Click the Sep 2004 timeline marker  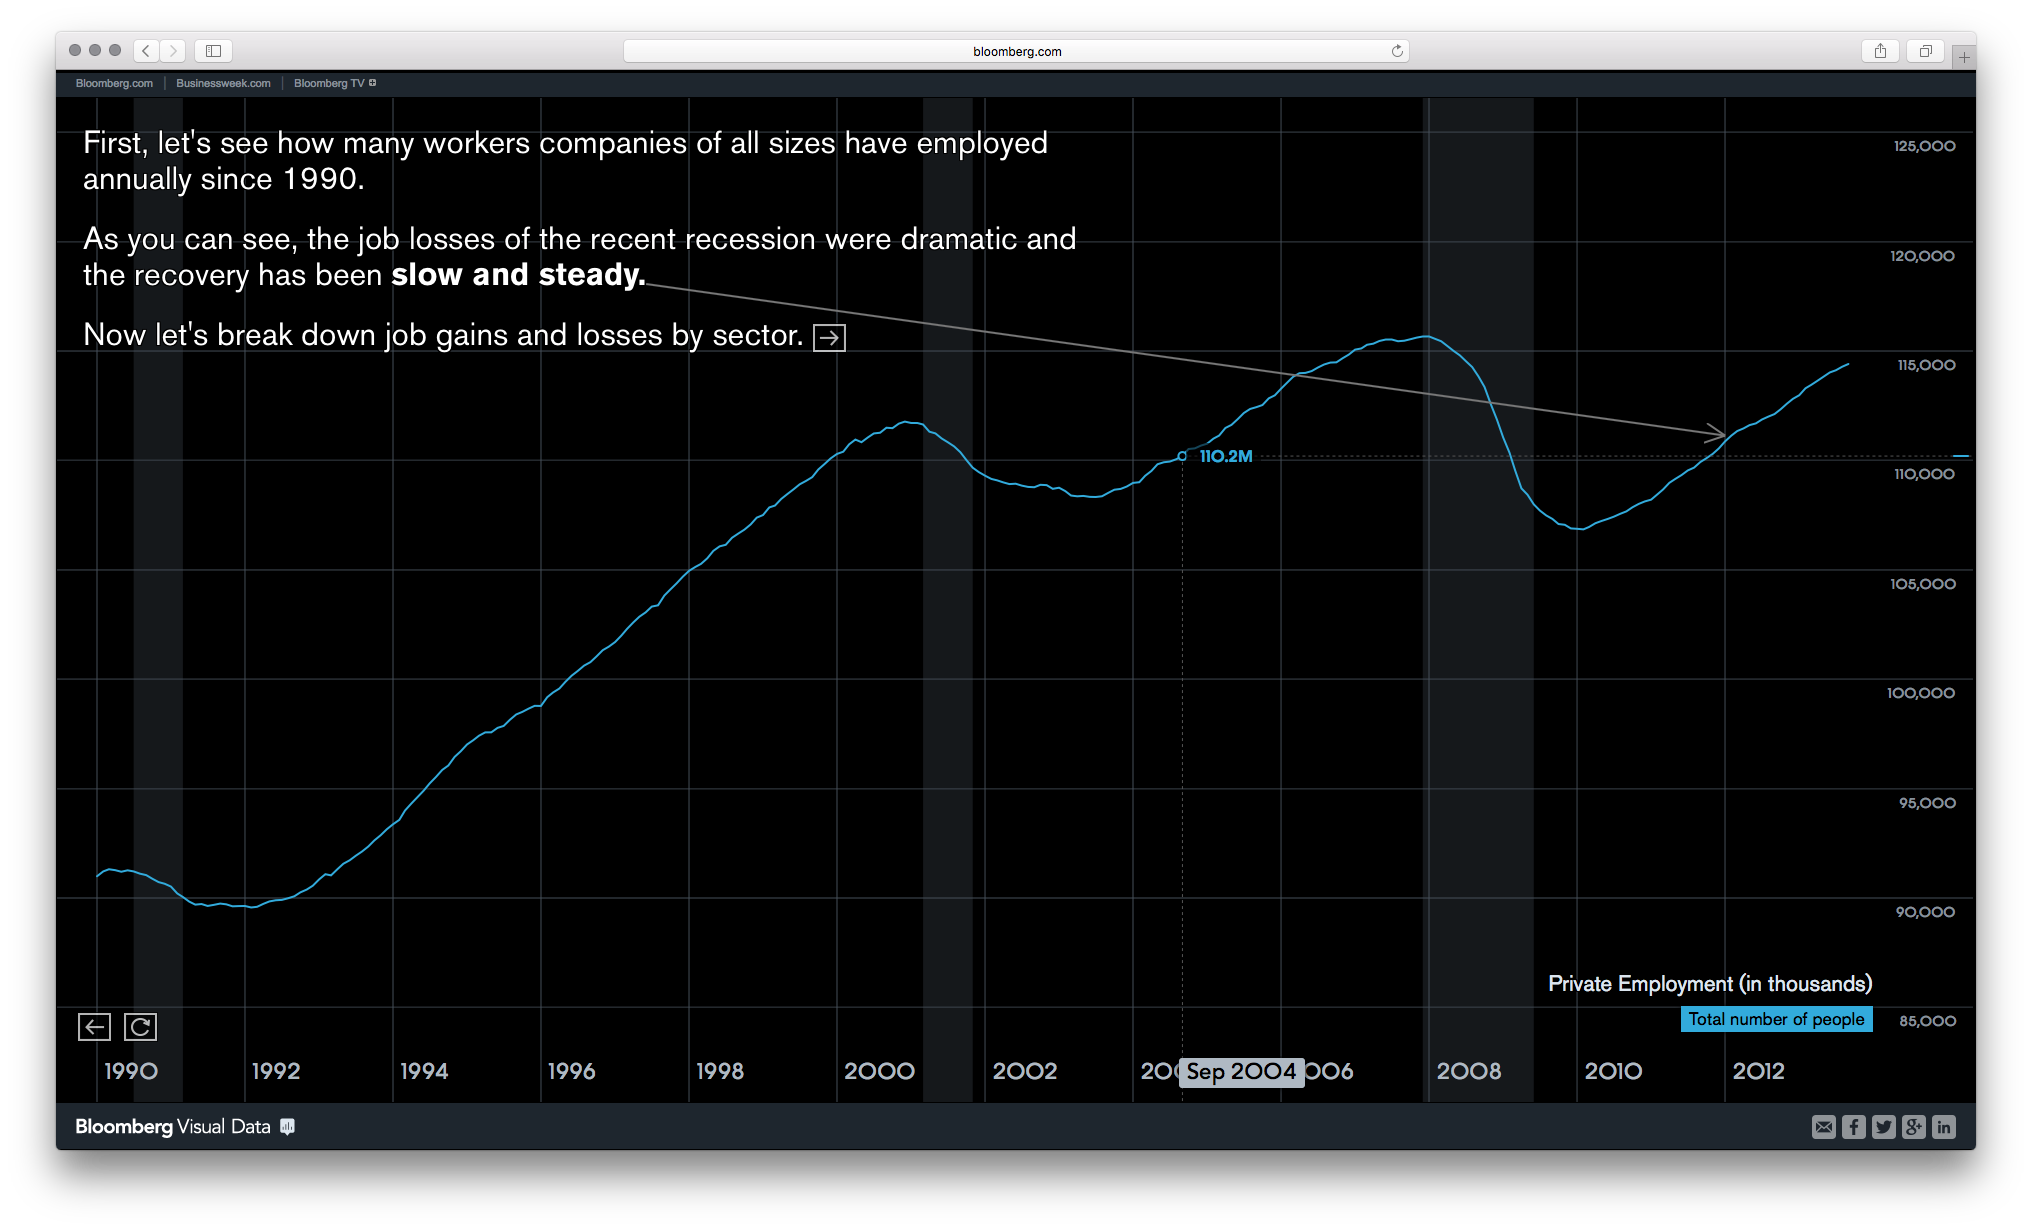pyautogui.click(x=1242, y=1072)
